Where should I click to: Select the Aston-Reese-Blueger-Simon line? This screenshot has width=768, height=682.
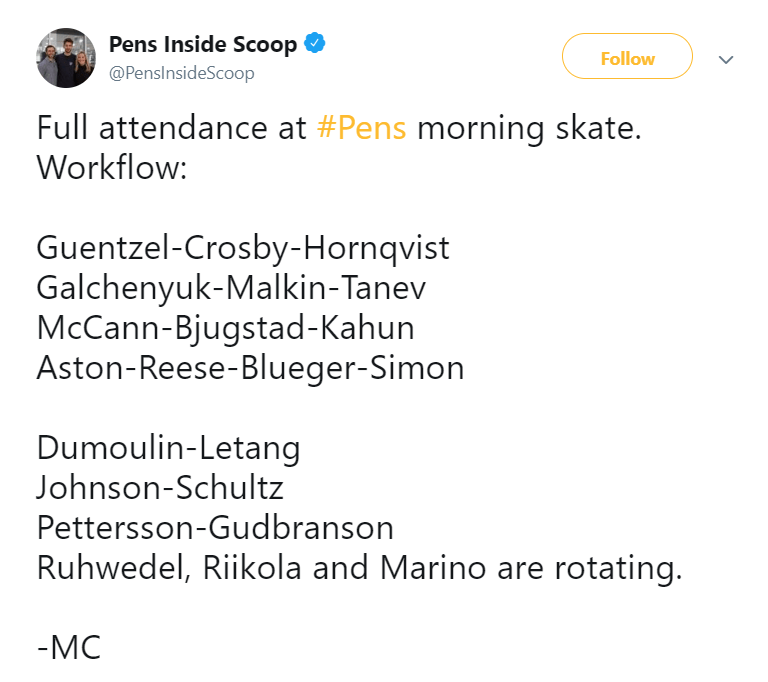pyautogui.click(x=250, y=368)
